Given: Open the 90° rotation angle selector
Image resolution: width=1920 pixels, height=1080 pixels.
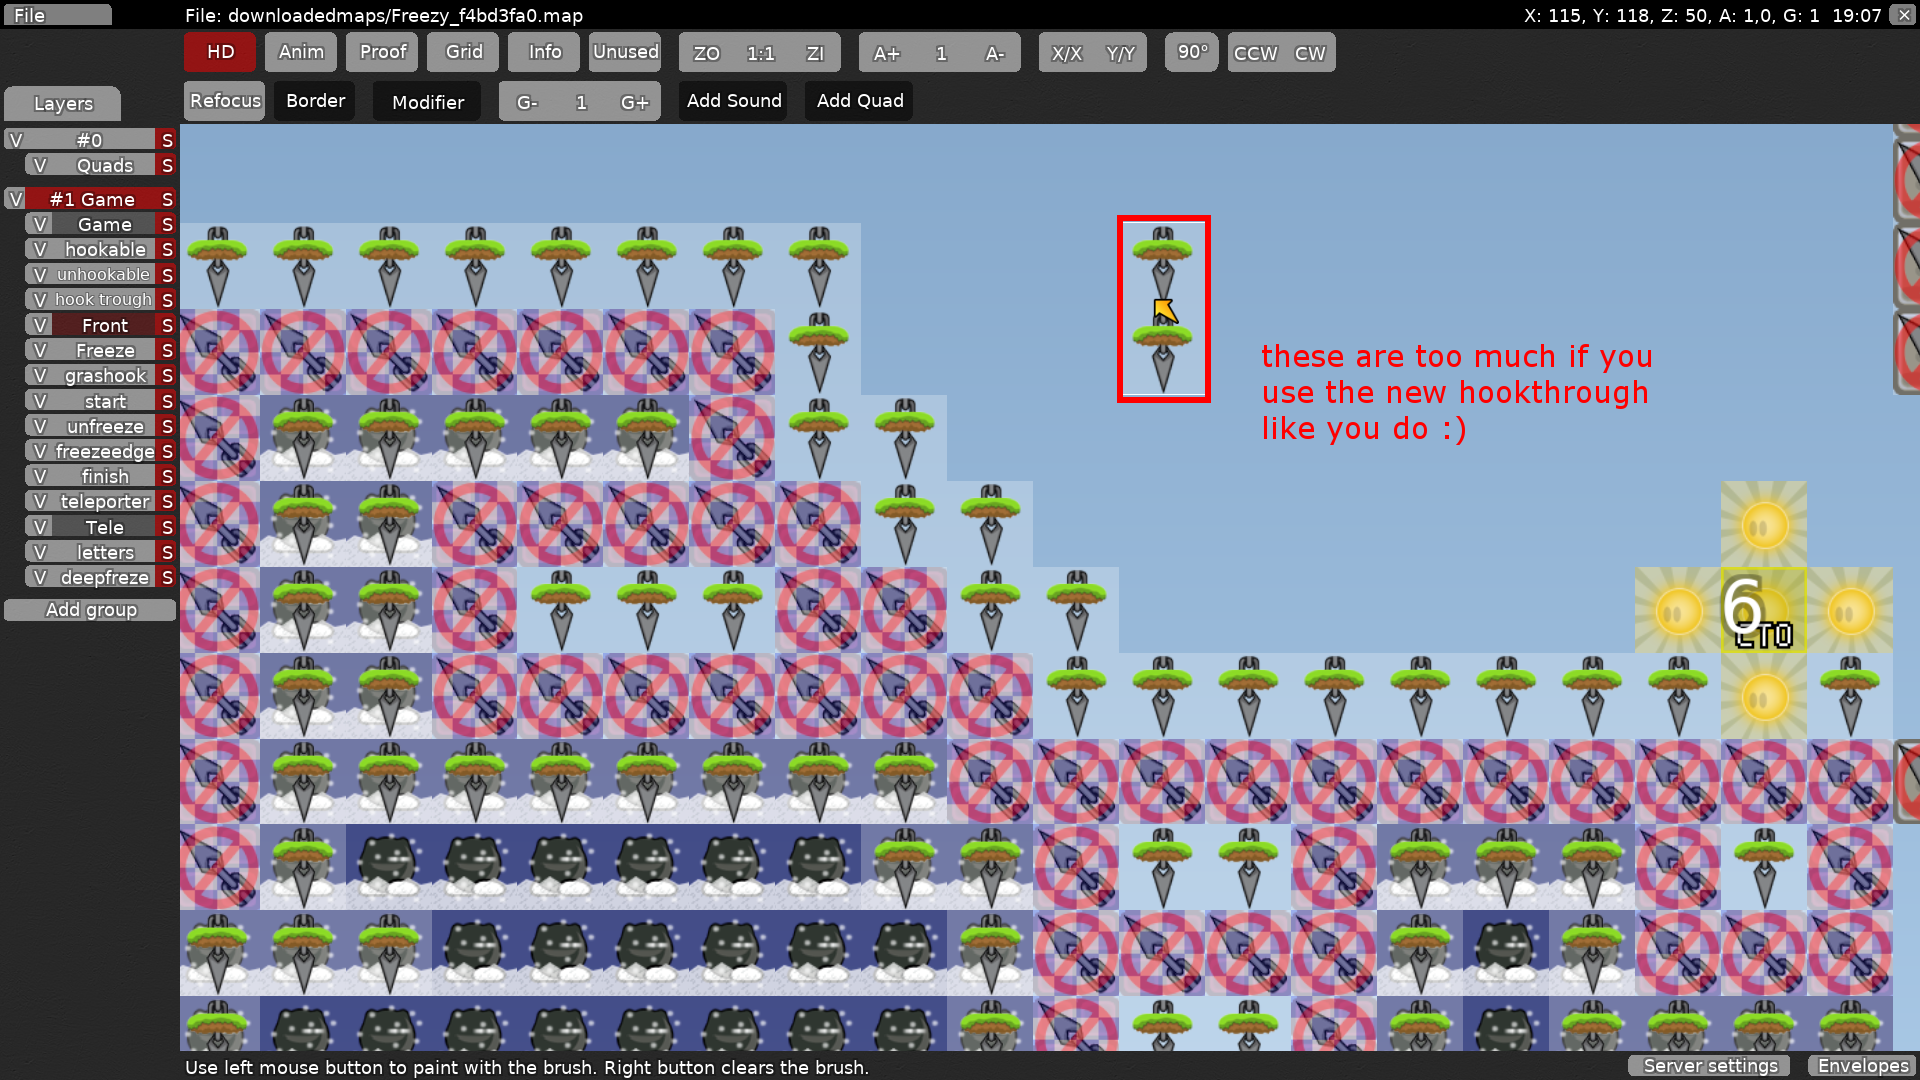Looking at the screenshot, I should coord(1192,52).
